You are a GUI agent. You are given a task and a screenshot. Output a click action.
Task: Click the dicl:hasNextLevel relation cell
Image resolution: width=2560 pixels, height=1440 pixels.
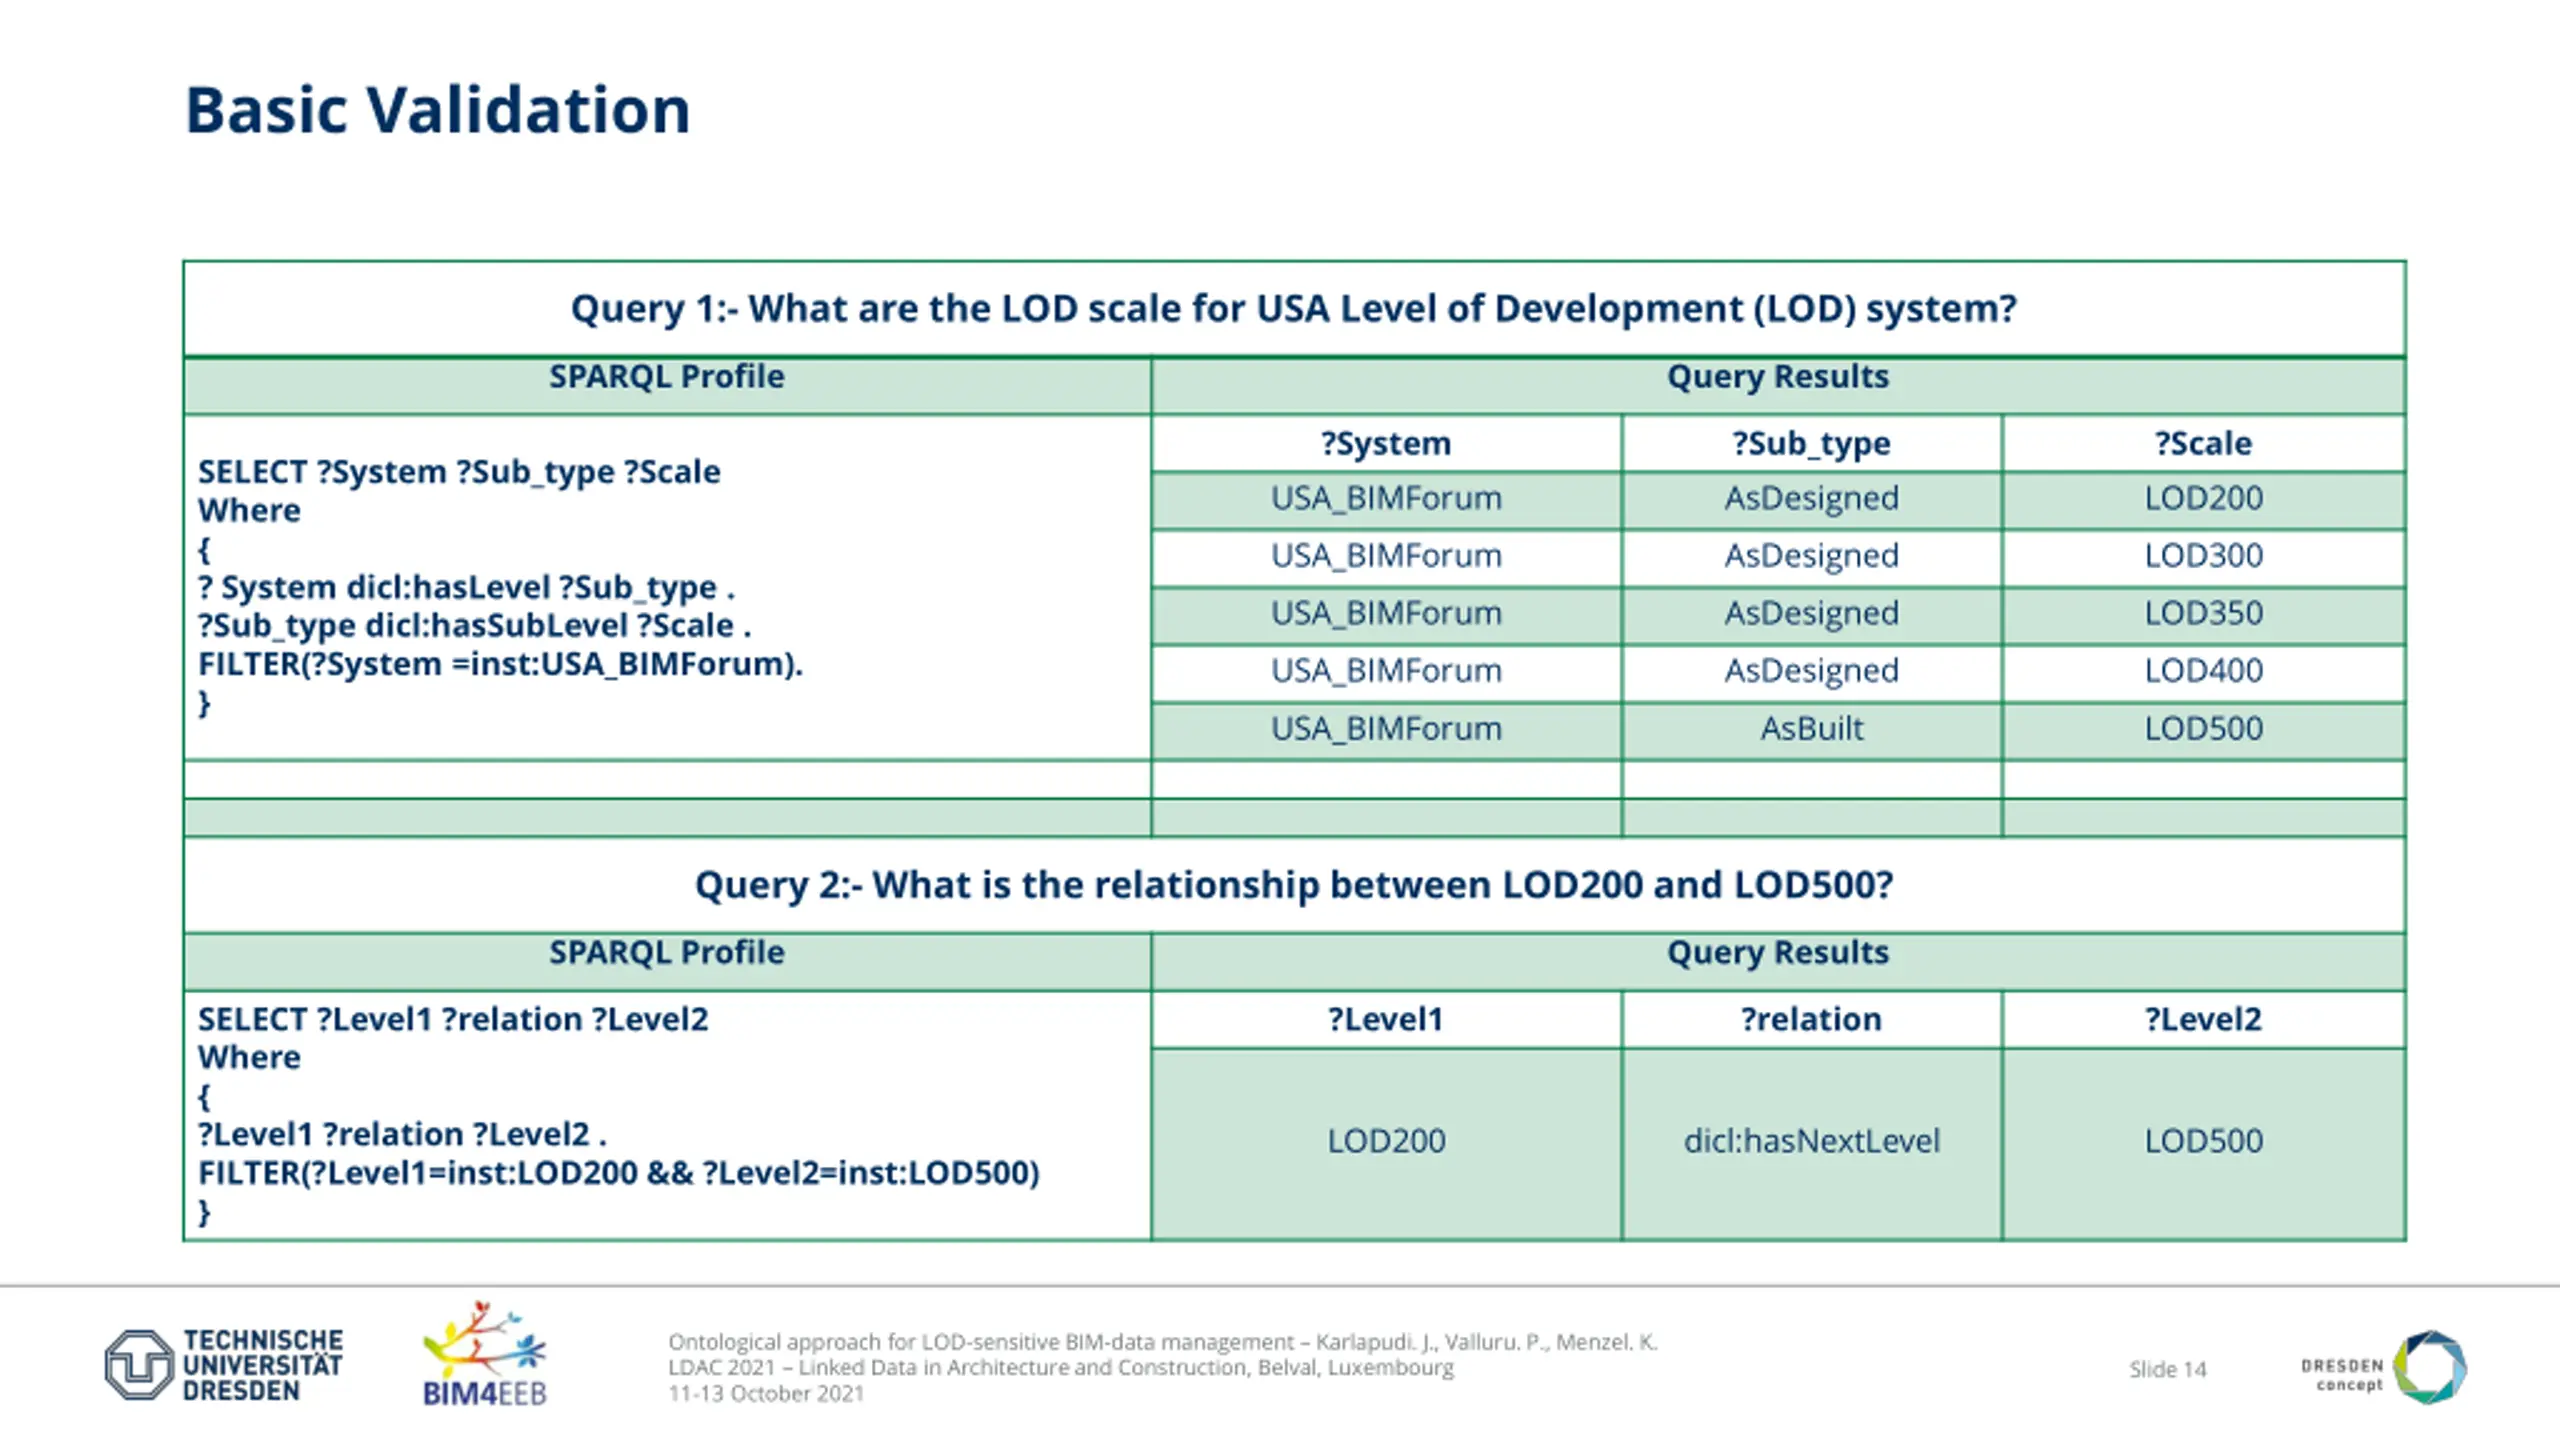pyautogui.click(x=1811, y=1141)
